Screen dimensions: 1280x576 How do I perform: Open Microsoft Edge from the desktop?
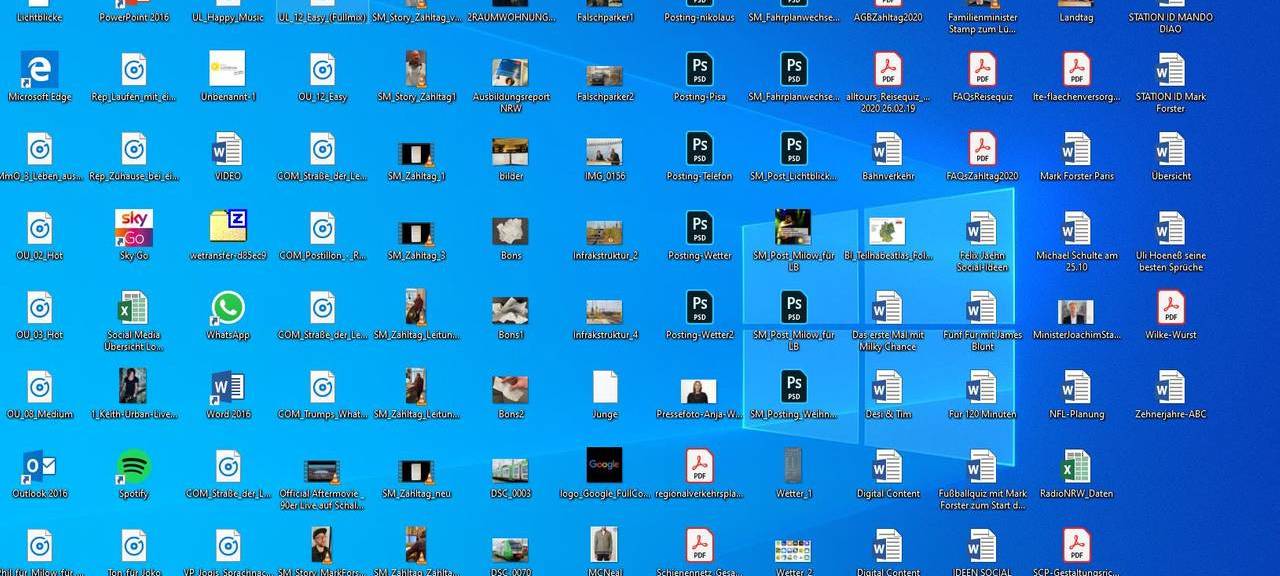(38, 72)
